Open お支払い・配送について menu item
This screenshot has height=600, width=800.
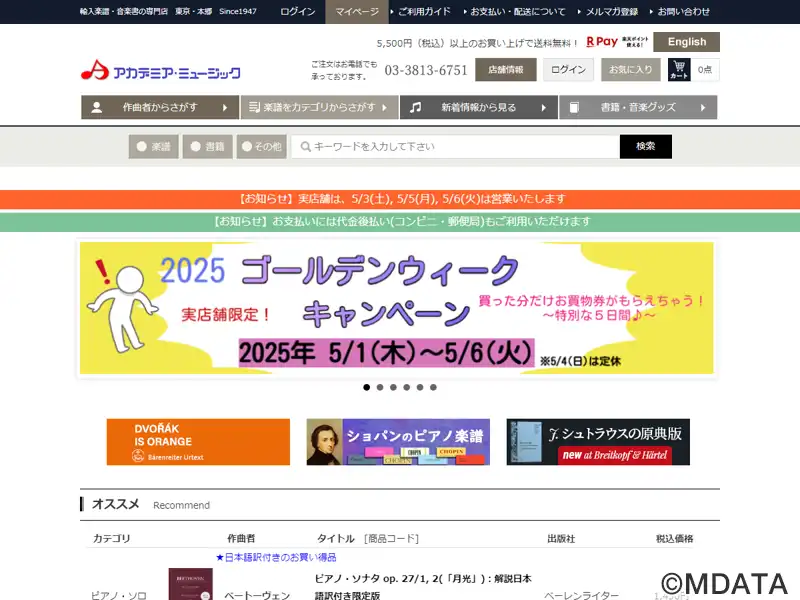[x=517, y=12]
